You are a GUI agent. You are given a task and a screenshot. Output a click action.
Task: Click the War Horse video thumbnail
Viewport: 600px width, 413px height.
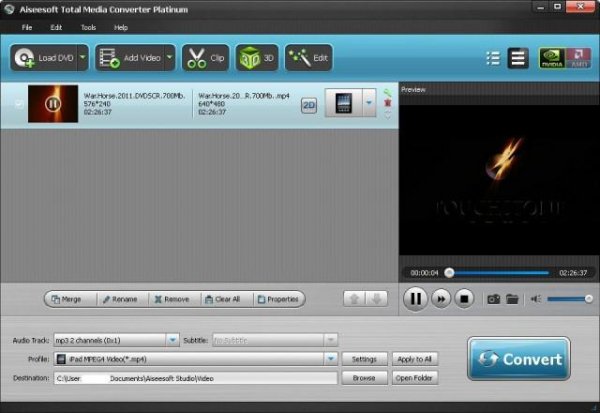pos(53,104)
